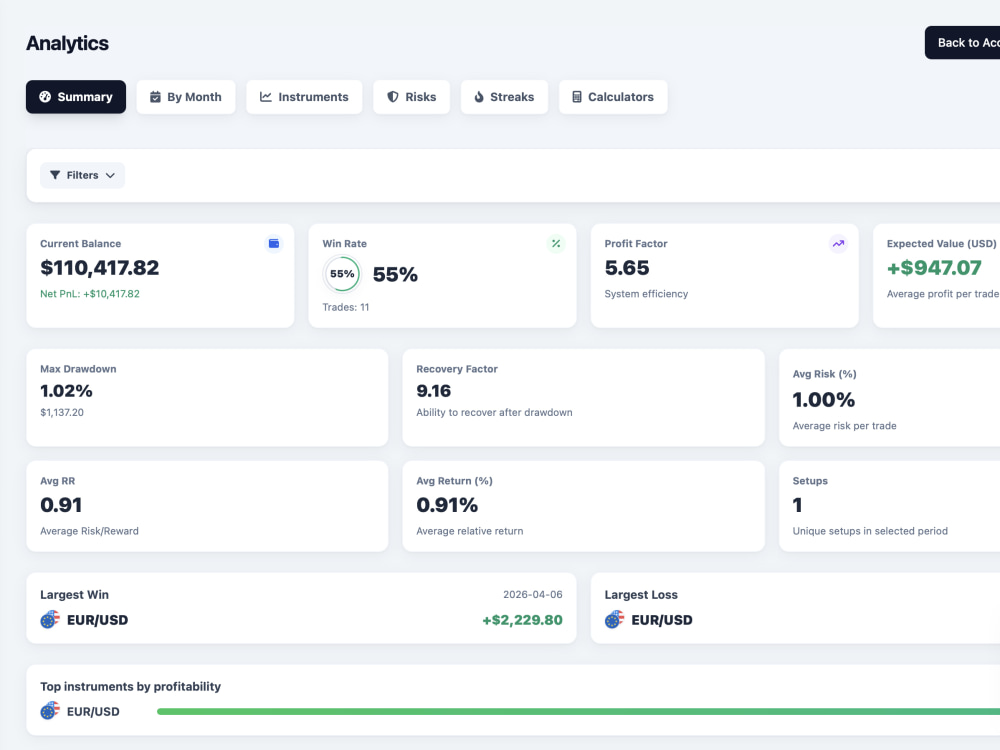Image resolution: width=1000 pixels, height=750 pixels.
Task: Click the +$947.07 expected value
Action: [x=934, y=268]
